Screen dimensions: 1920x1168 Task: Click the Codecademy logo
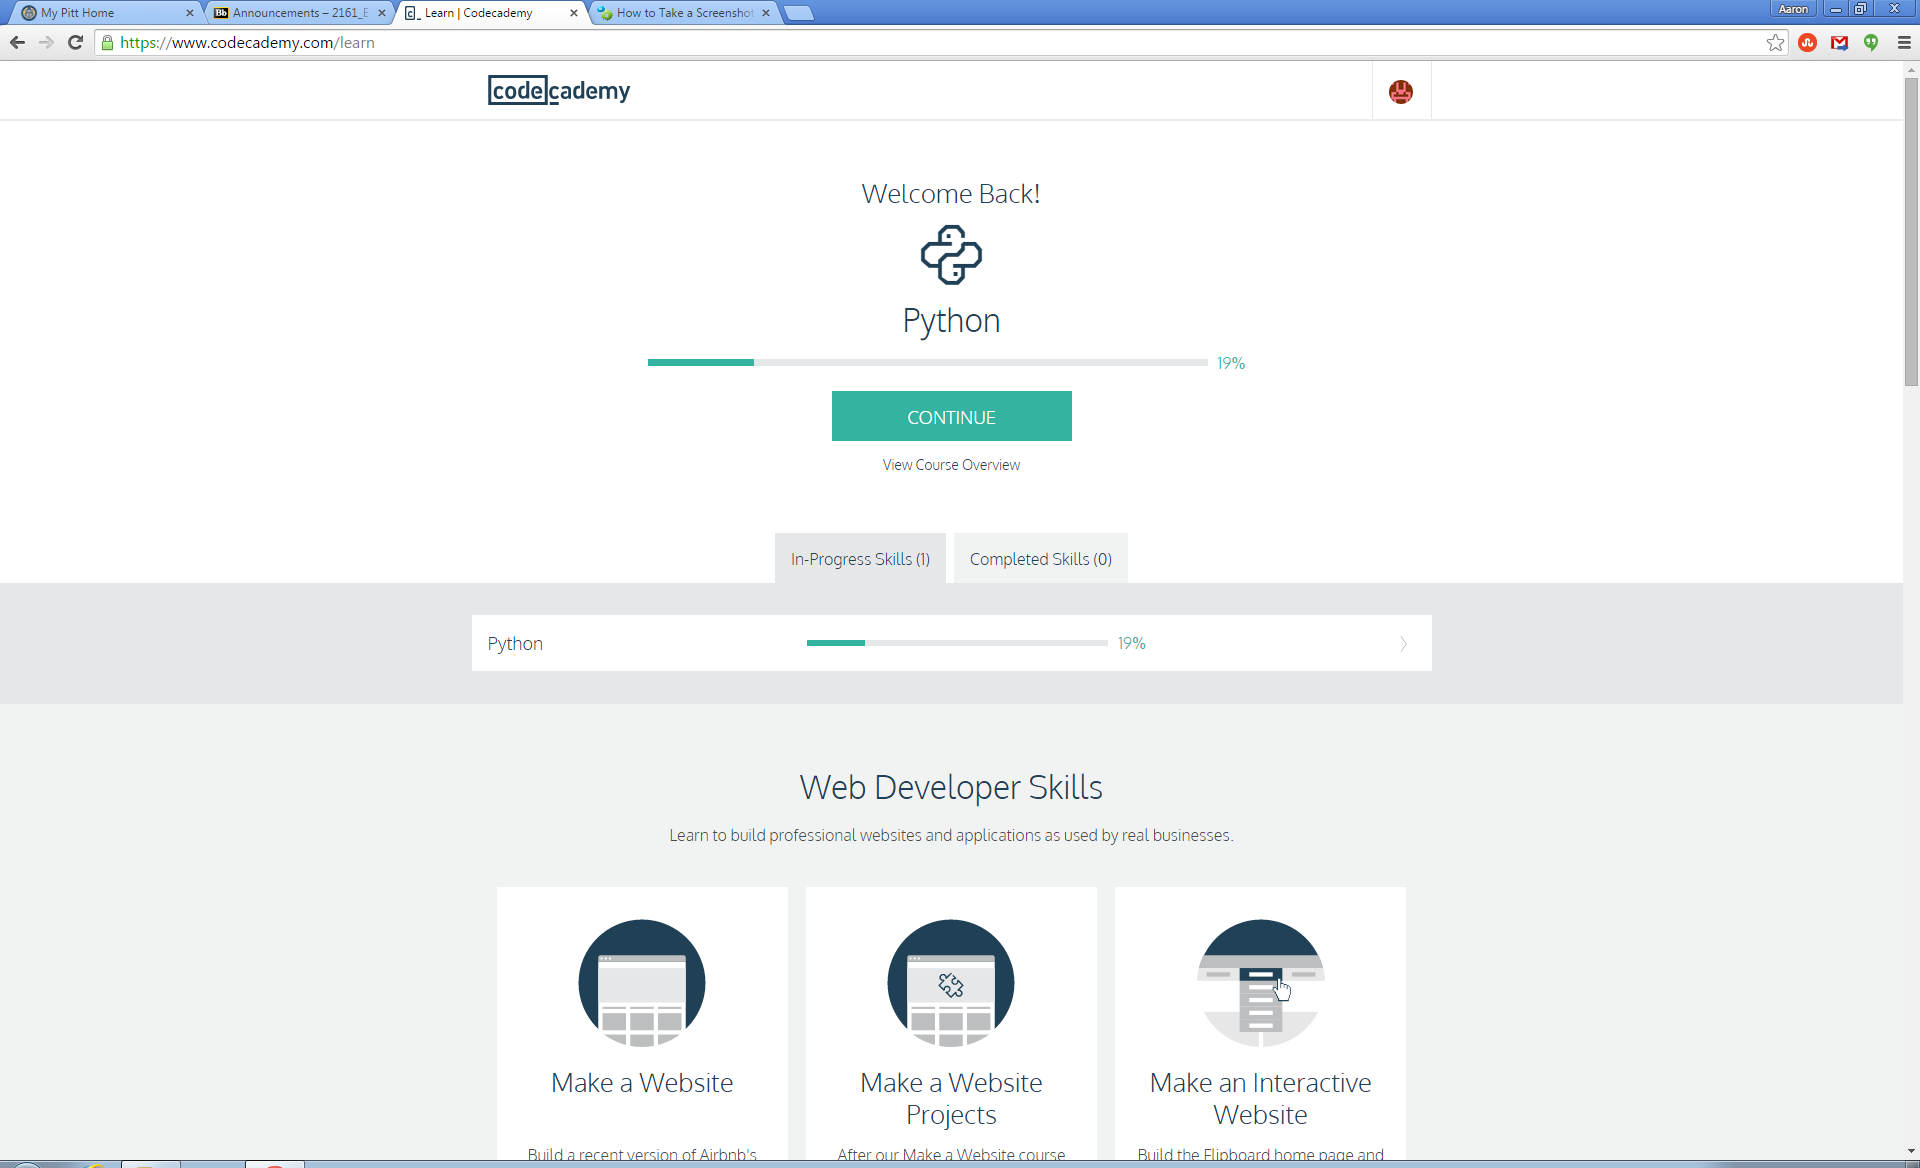[x=559, y=91]
